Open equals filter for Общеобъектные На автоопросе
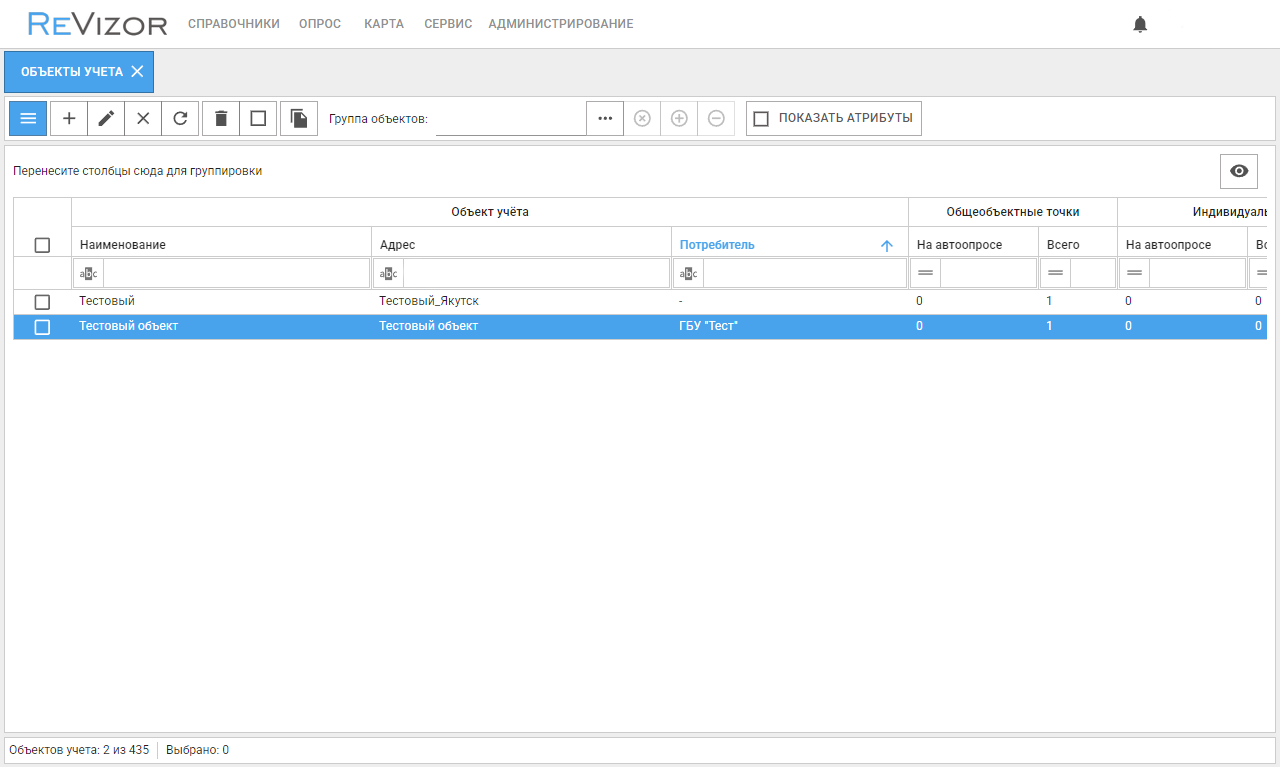Viewport: 1280px width, 767px height. tap(925, 274)
